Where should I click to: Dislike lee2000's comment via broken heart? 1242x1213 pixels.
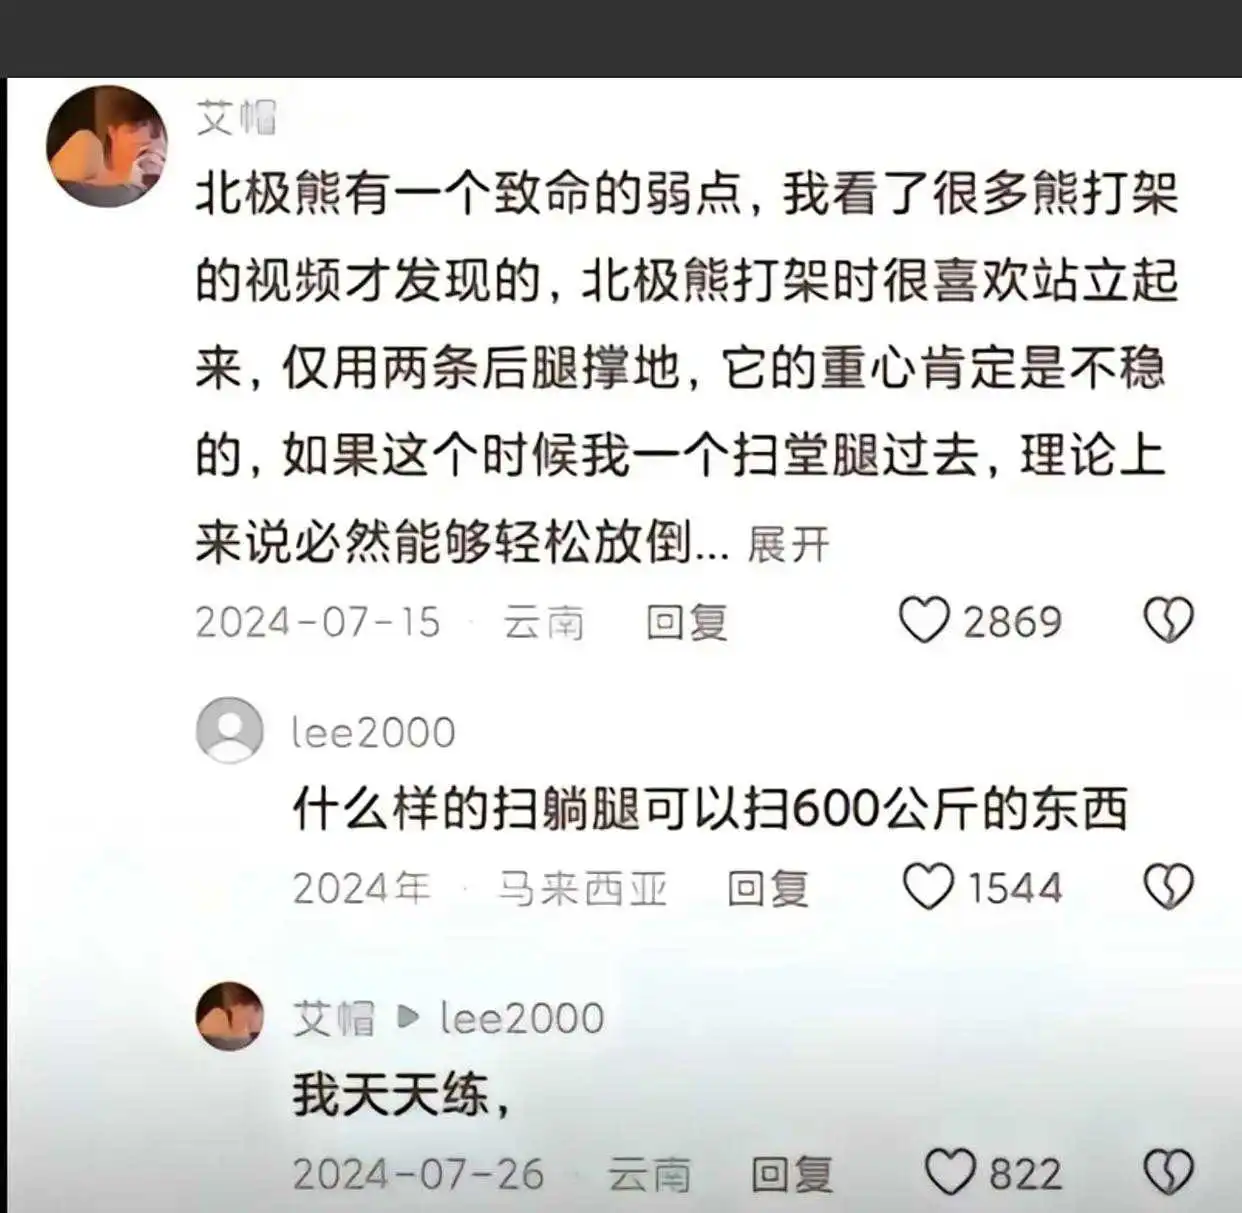click(x=1168, y=886)
